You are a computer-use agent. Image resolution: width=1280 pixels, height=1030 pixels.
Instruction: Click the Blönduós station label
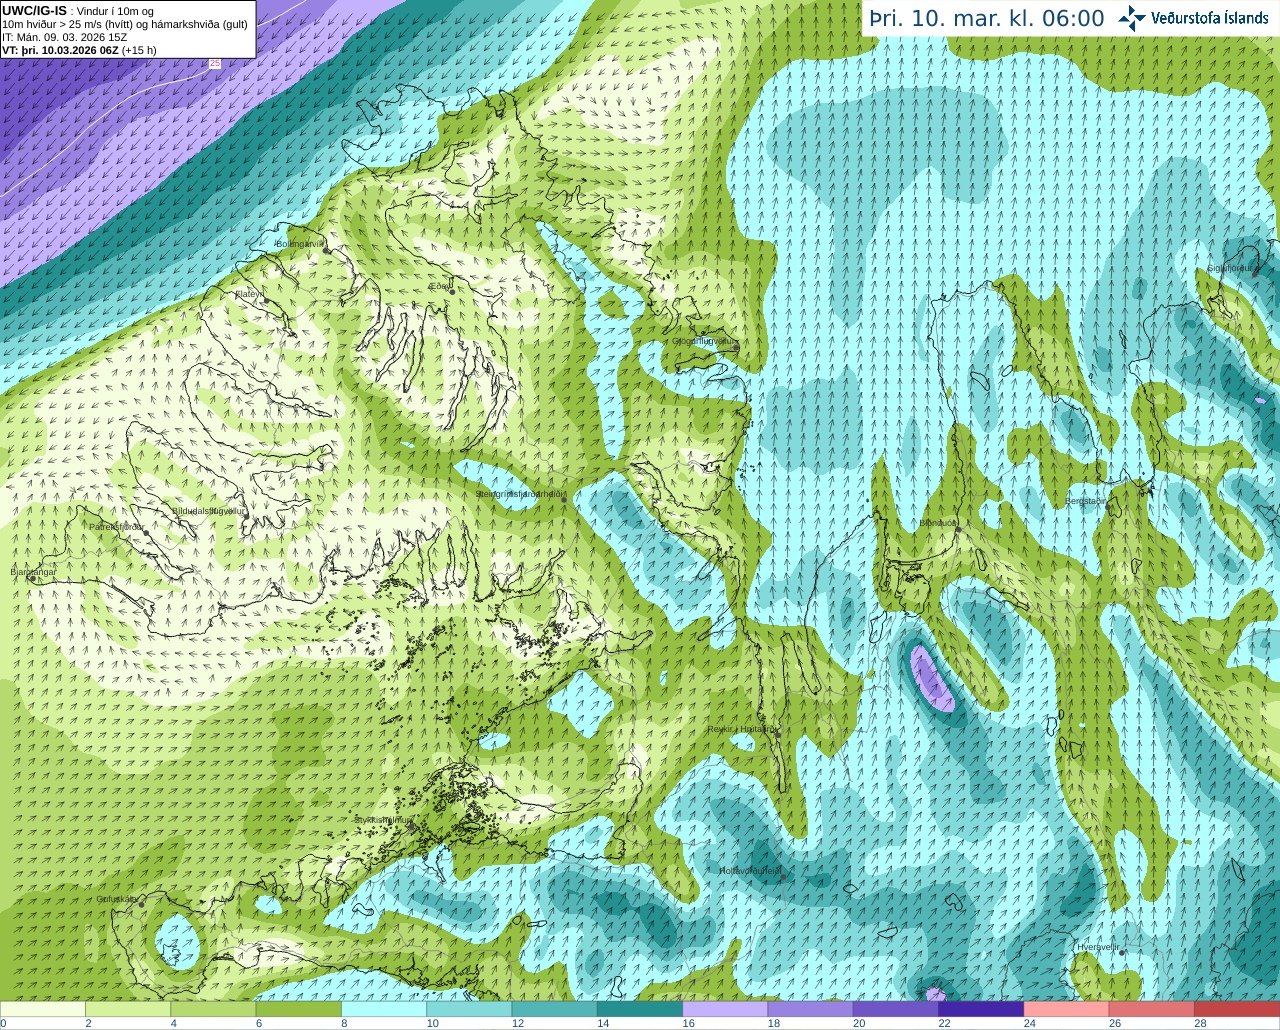[x=939, y=523]
